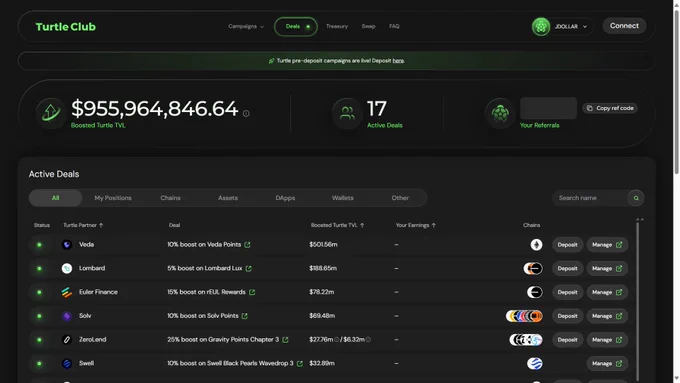Click Manage for Solv

(607, 316)
